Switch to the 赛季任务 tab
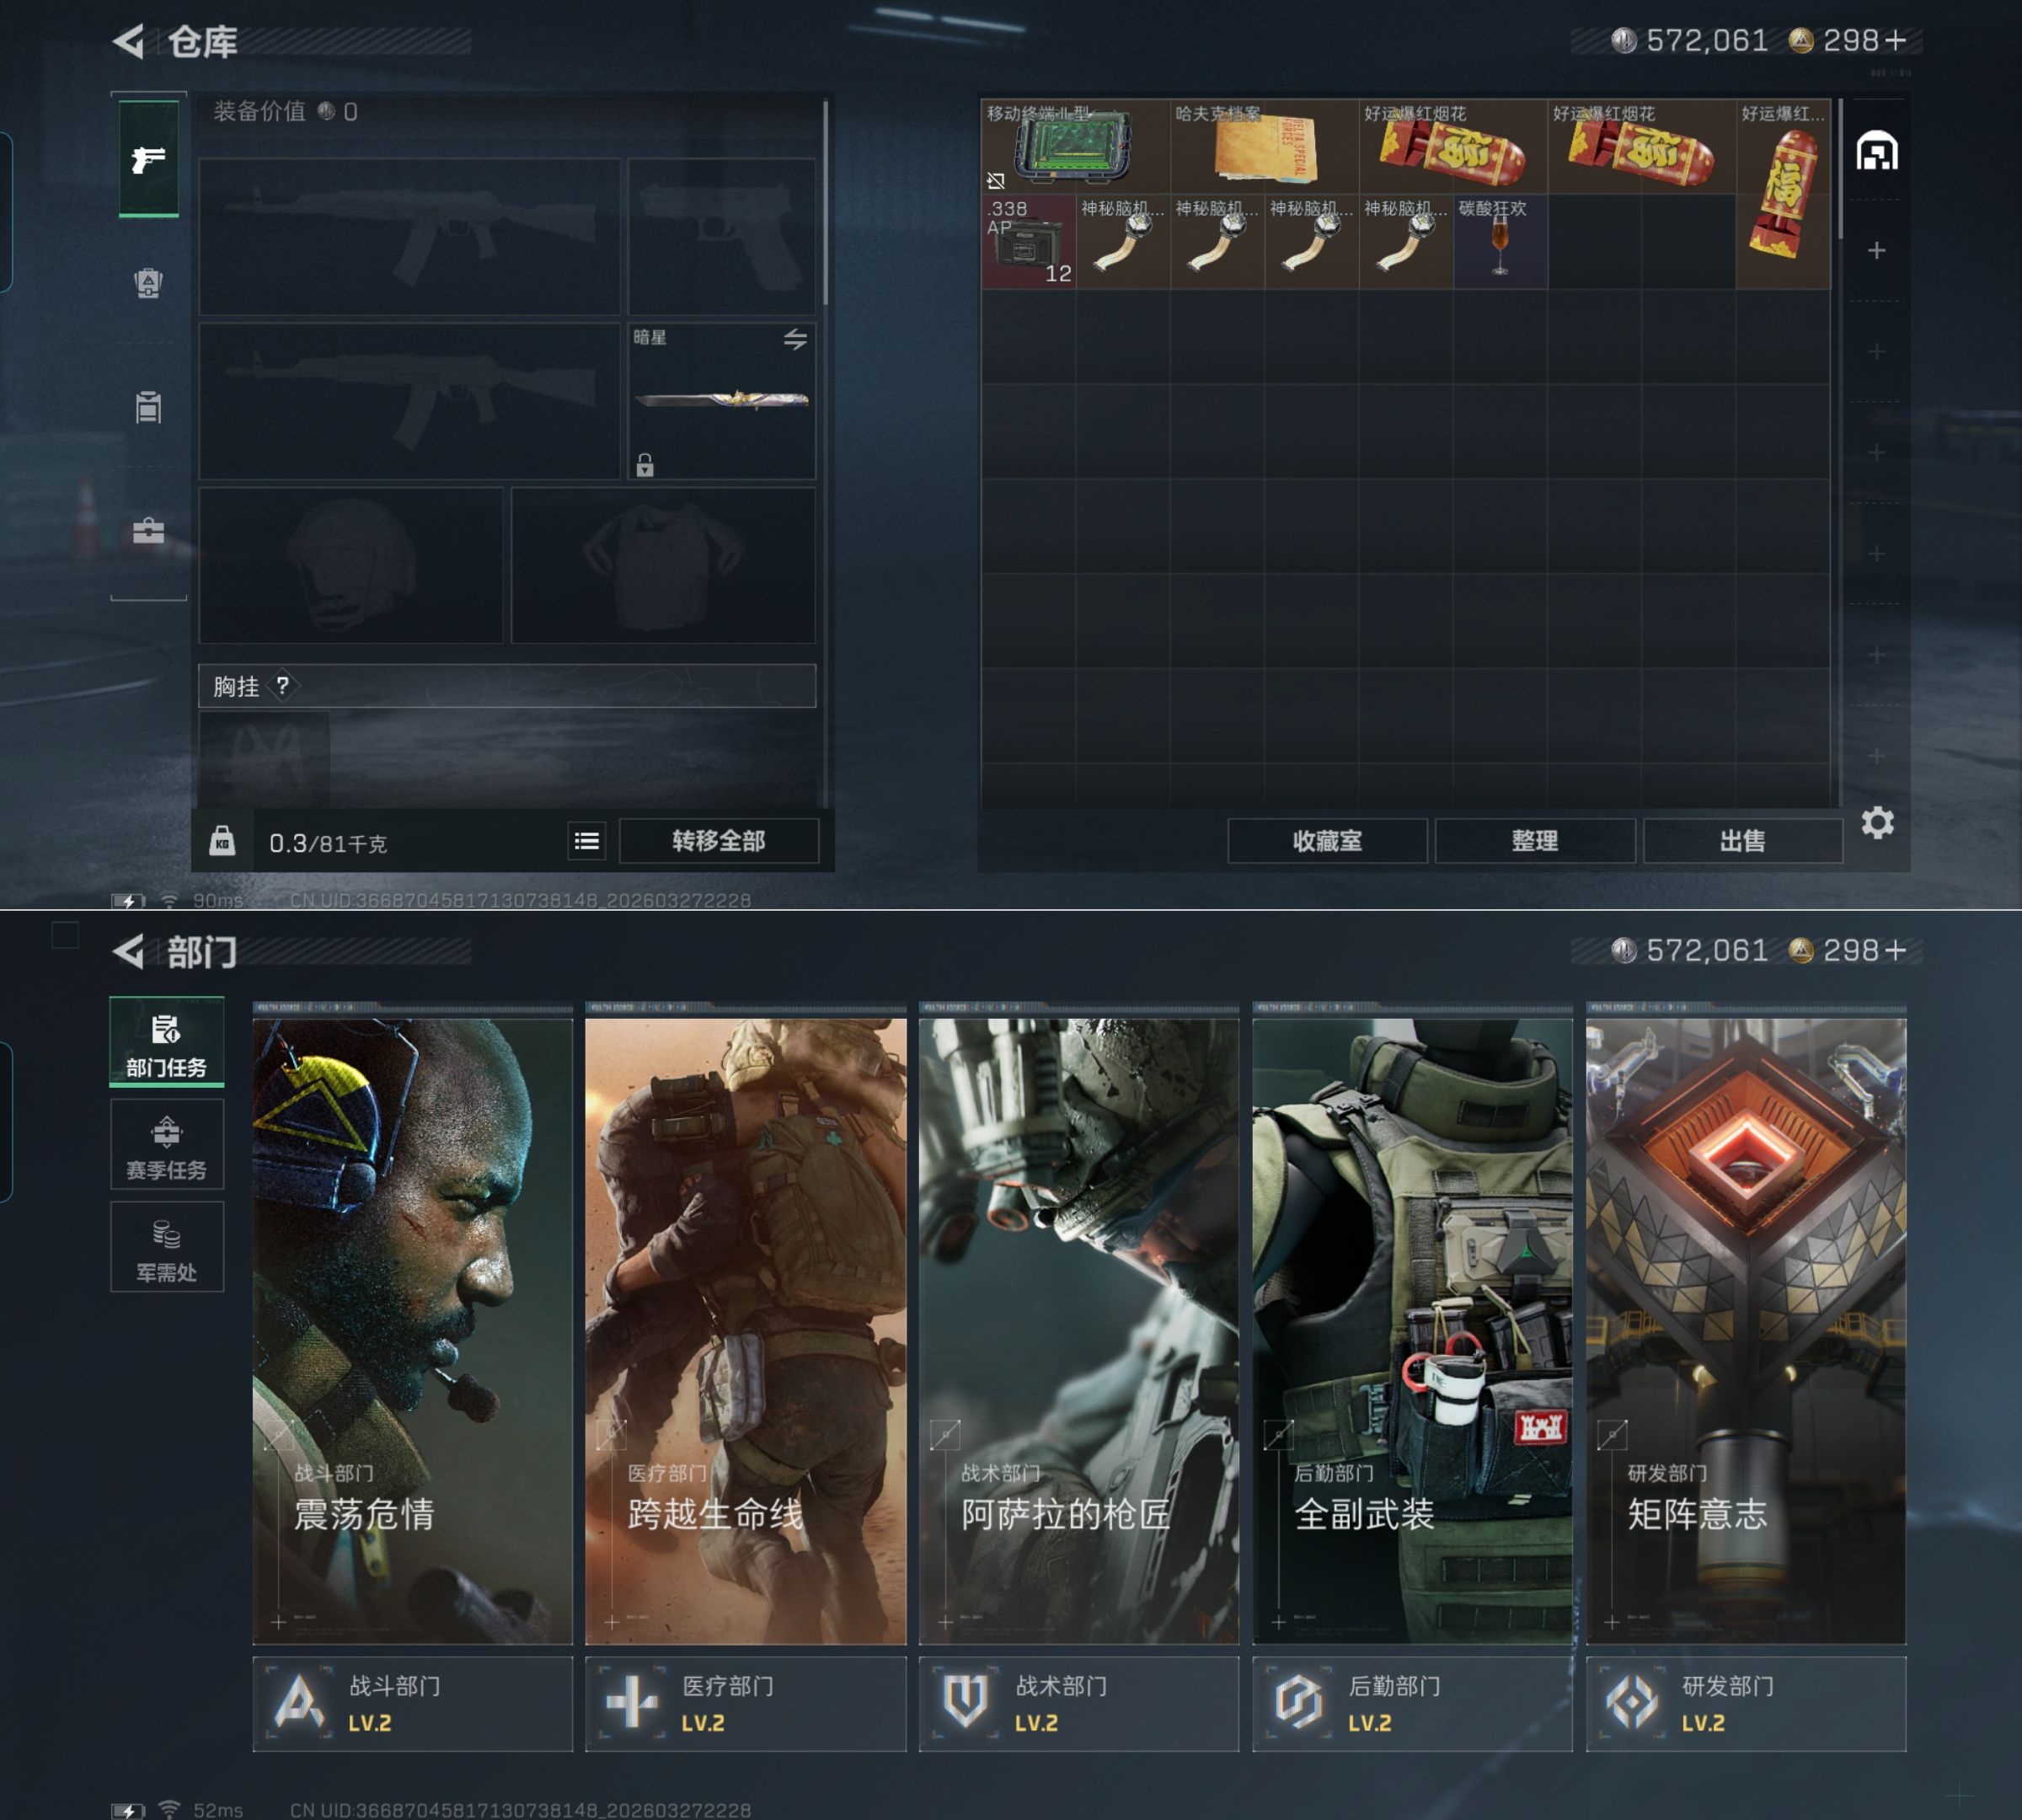 (167, 1146)
